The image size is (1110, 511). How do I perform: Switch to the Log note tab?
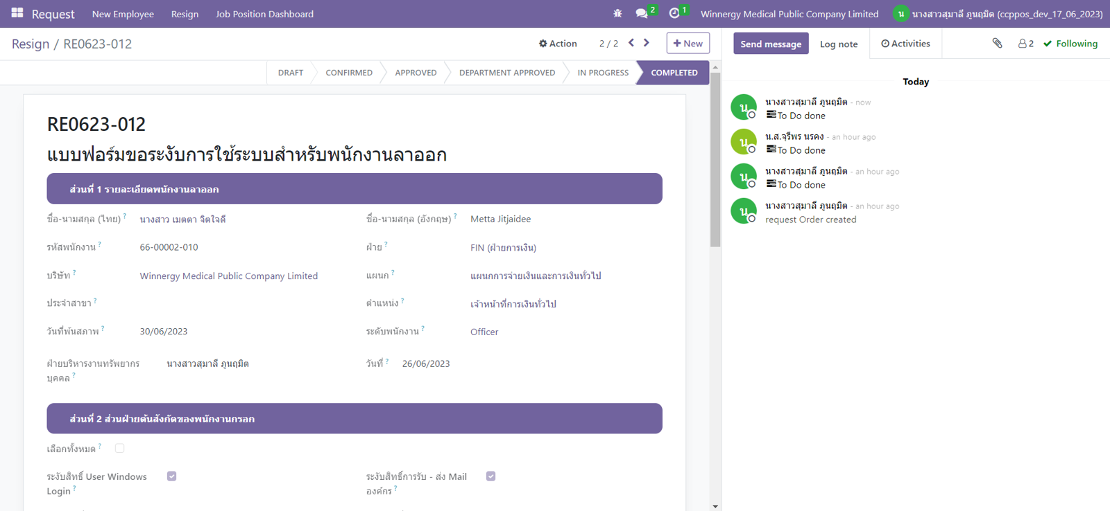(839, 44)
